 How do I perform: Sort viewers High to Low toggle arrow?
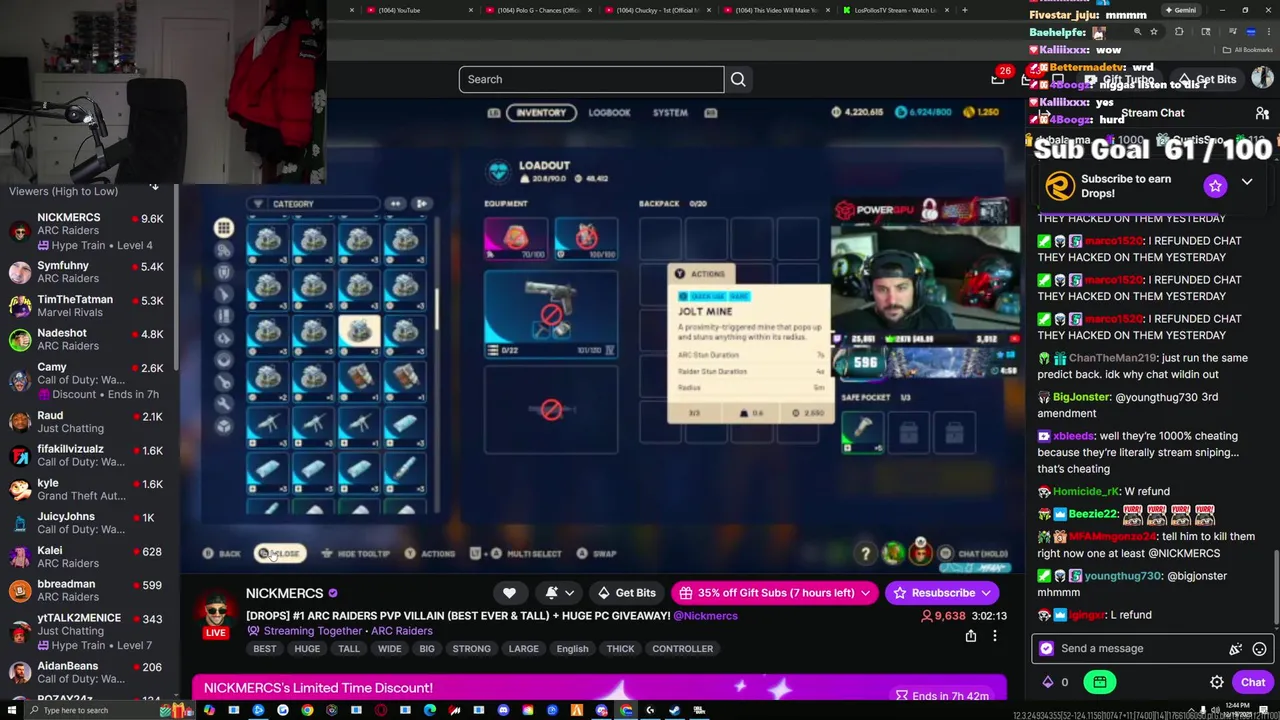coord(154,187)
